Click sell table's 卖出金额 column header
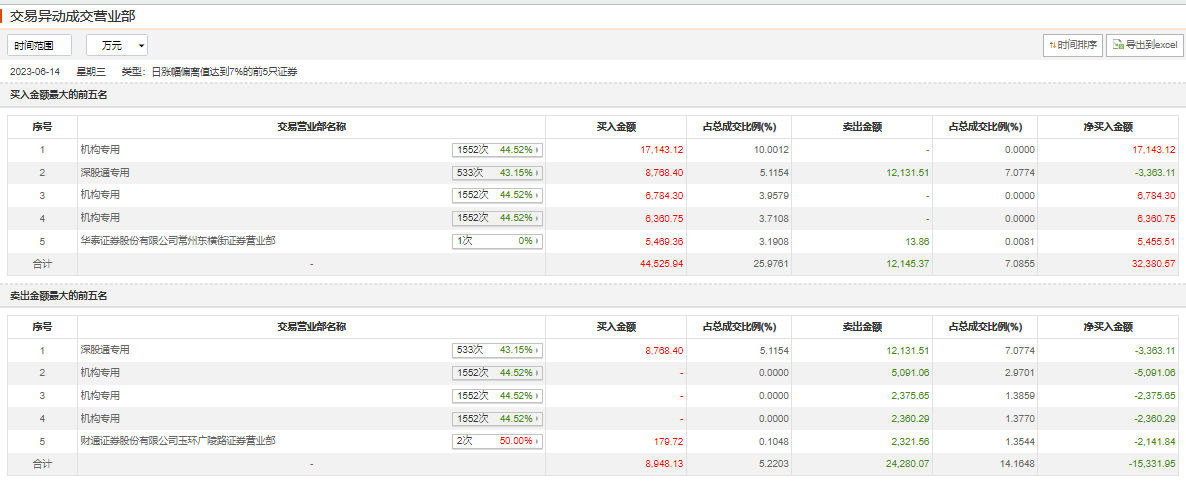1186x483 pixels. click(x=862, y=327)
